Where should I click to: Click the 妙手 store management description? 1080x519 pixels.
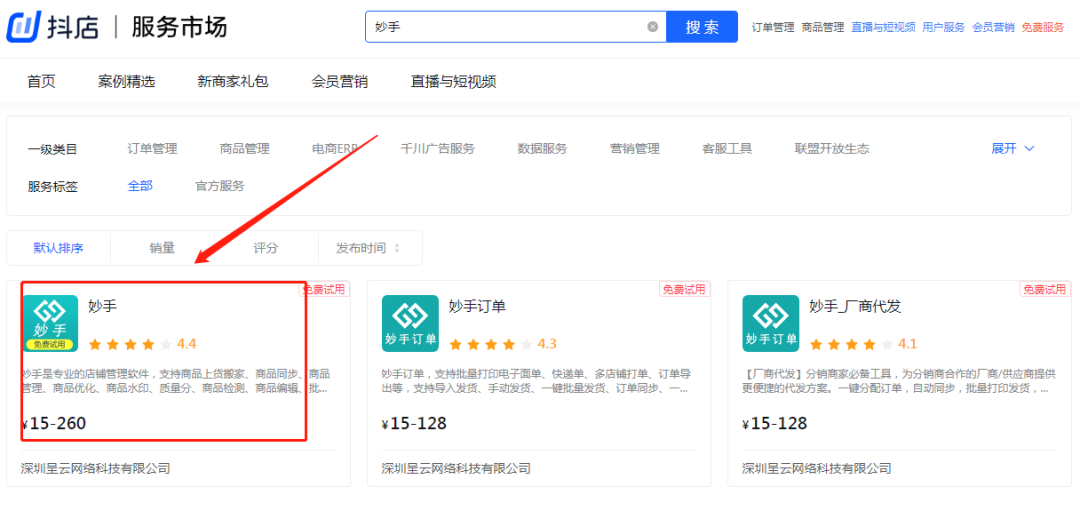point(176,381)
